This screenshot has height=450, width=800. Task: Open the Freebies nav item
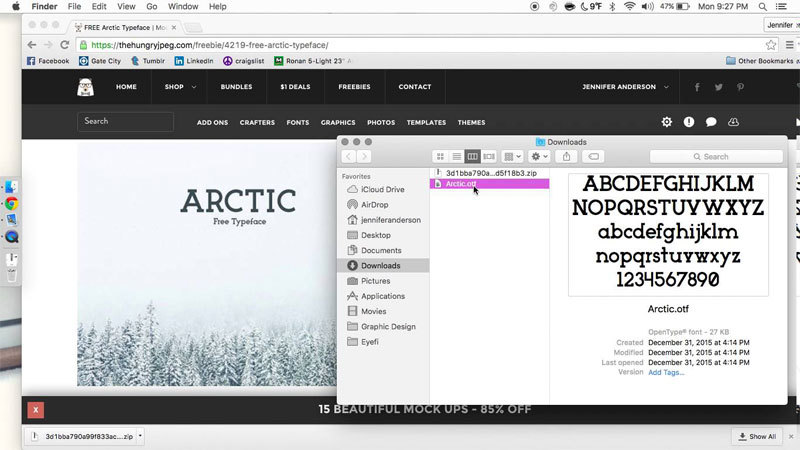click(354, 87)
